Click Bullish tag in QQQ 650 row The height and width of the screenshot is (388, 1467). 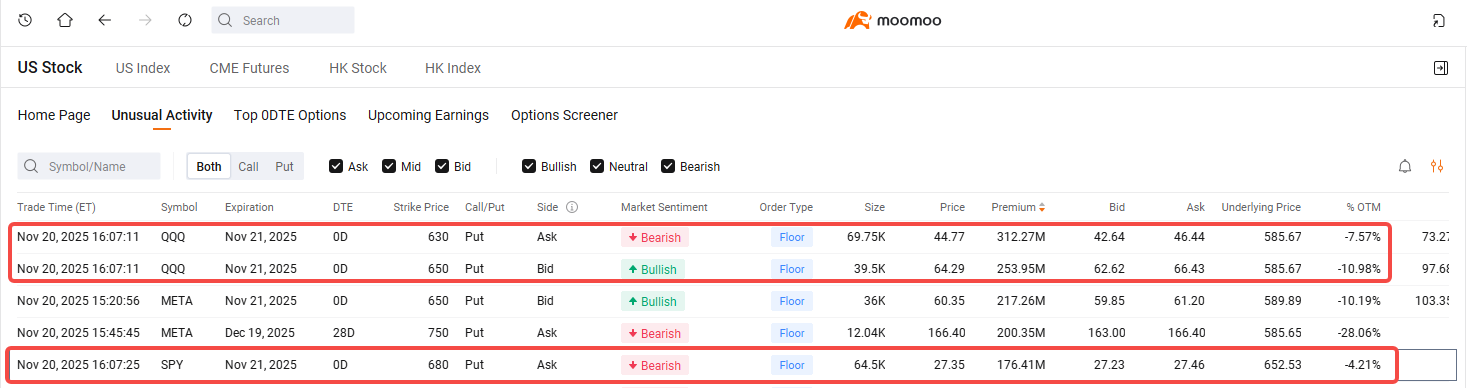(x=652, y=270)
